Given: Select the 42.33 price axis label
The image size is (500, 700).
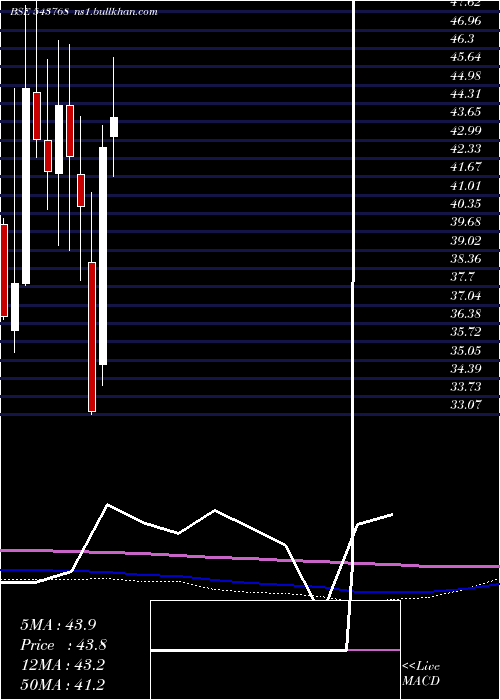Looking at the screenshot, I should 466,149.
